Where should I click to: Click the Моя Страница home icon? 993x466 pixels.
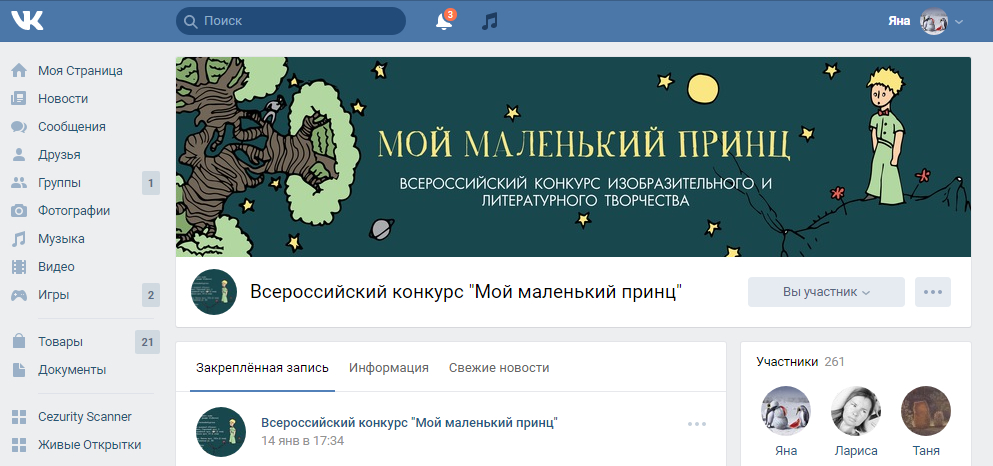(x=19, y=70)
